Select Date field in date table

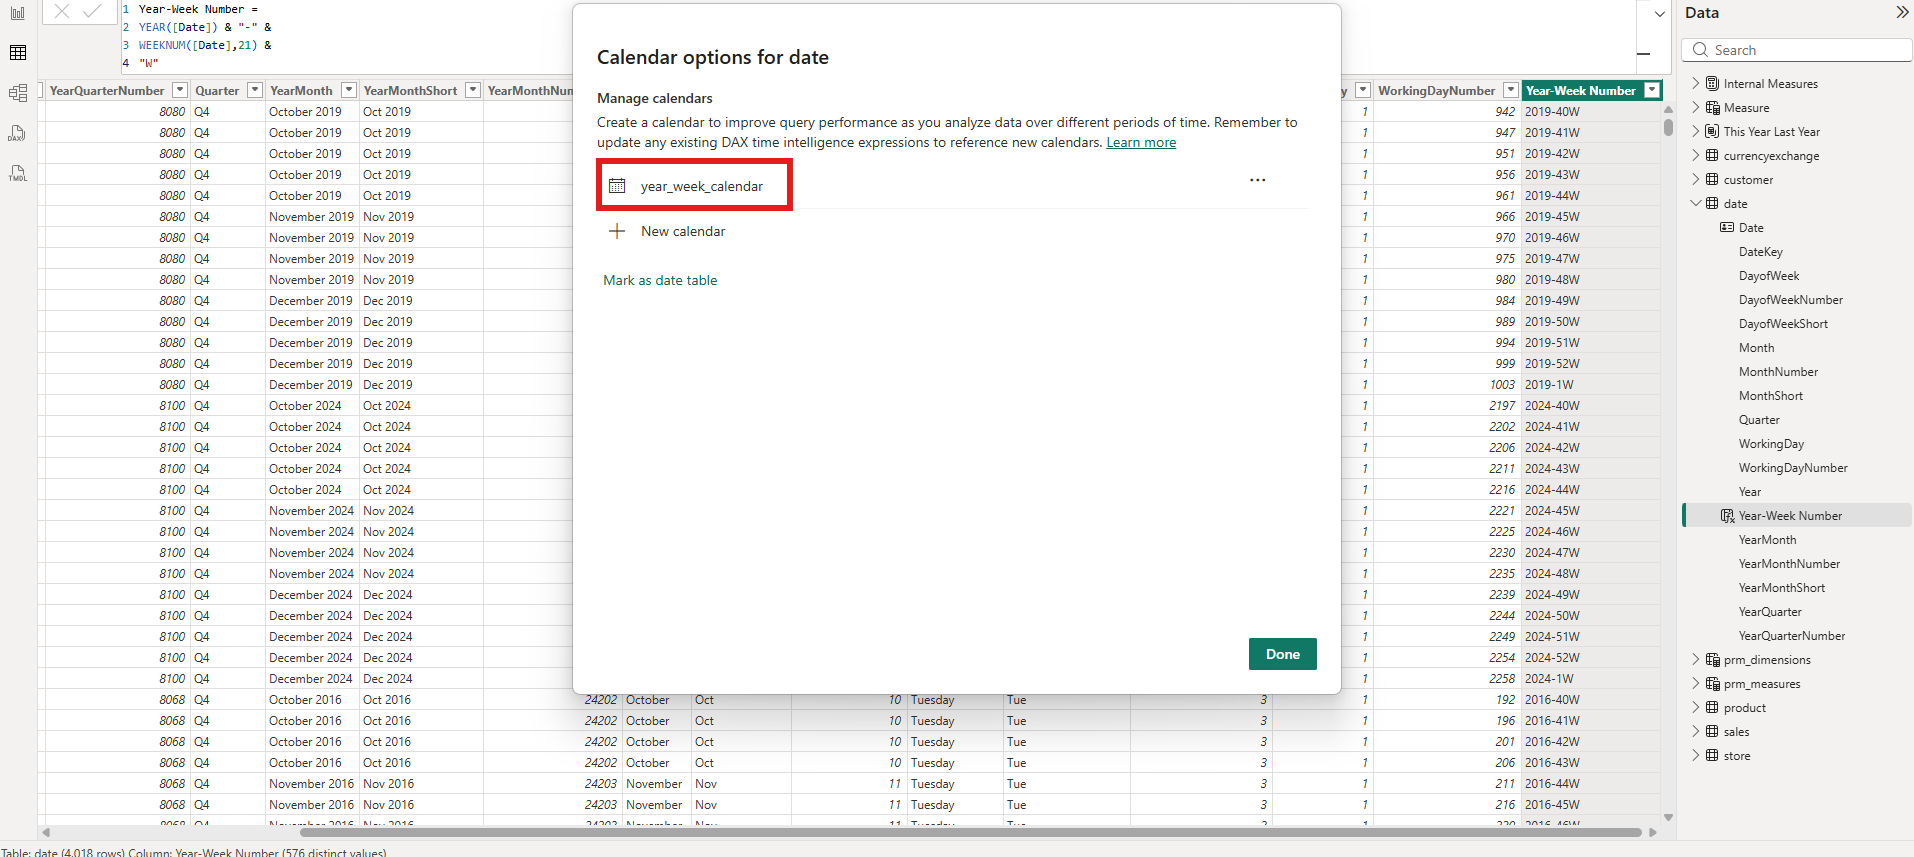[x=1751, y=228]
